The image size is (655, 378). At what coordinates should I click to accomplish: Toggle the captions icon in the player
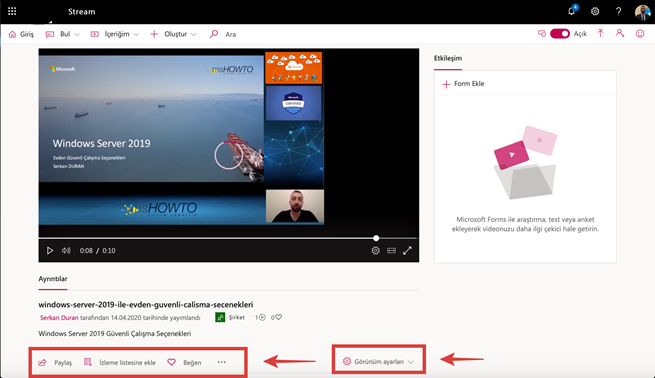[391, 250]
